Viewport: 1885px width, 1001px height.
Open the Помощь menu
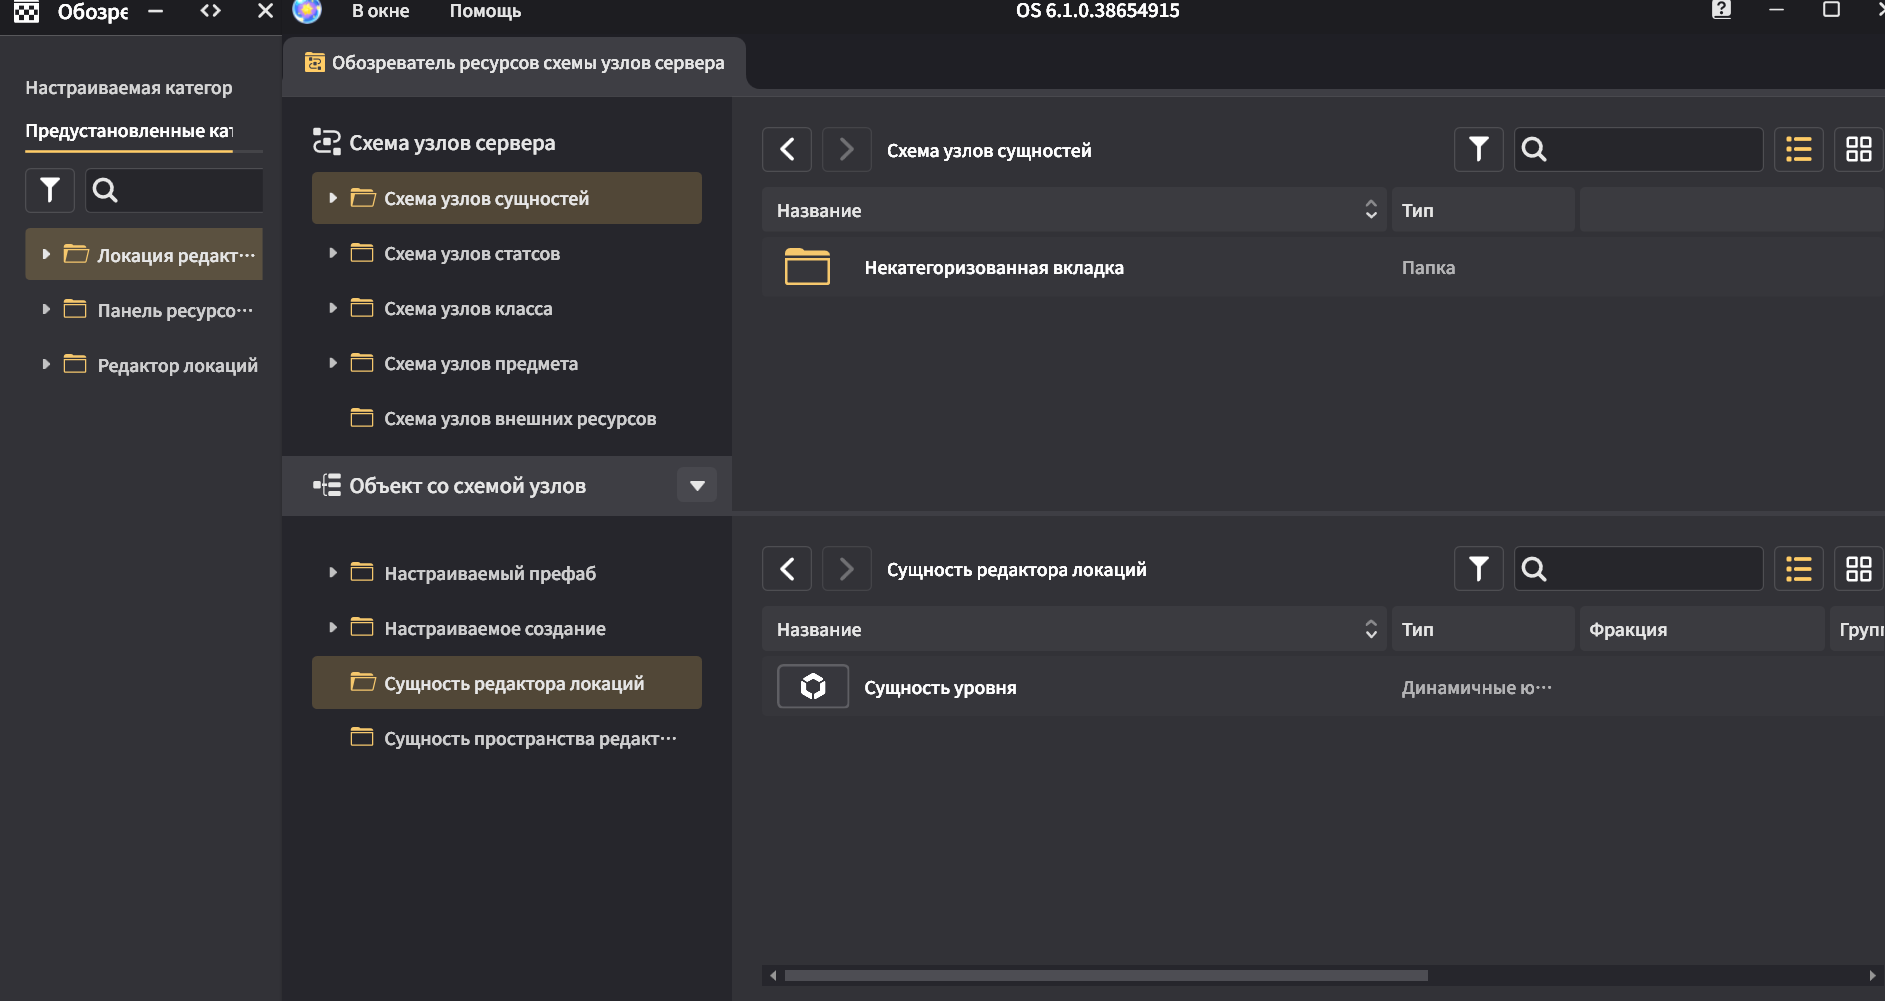(x=485, y=11)
